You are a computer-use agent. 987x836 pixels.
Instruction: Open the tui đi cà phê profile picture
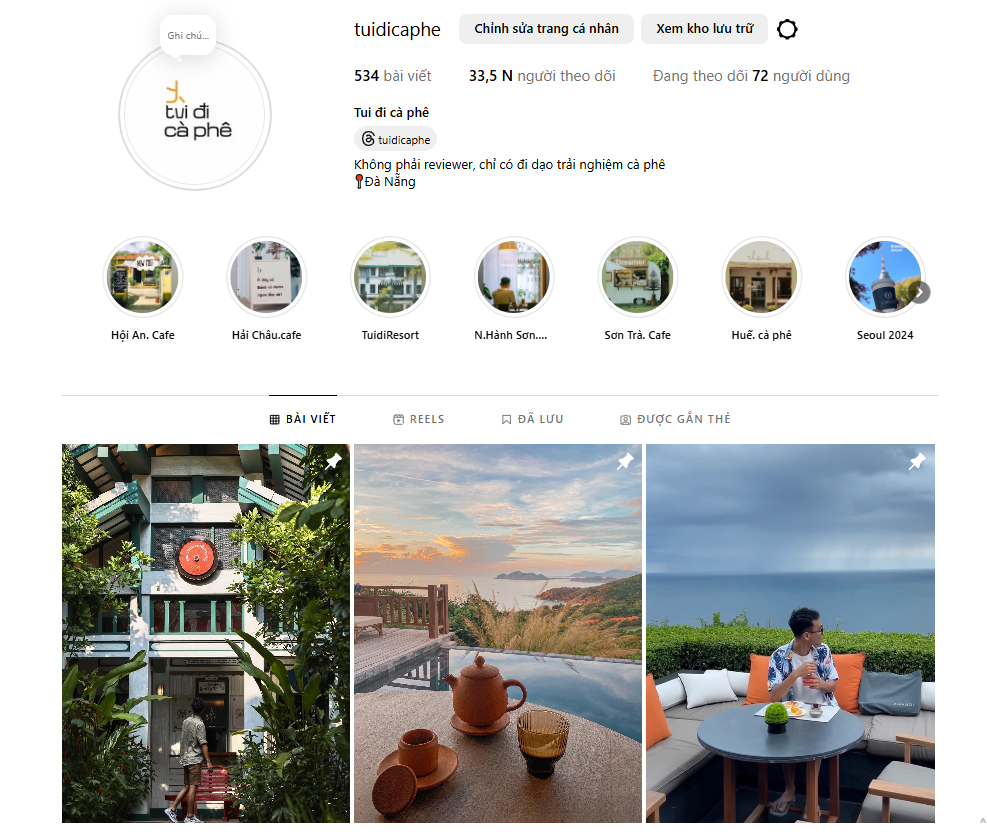coord(195,115)
